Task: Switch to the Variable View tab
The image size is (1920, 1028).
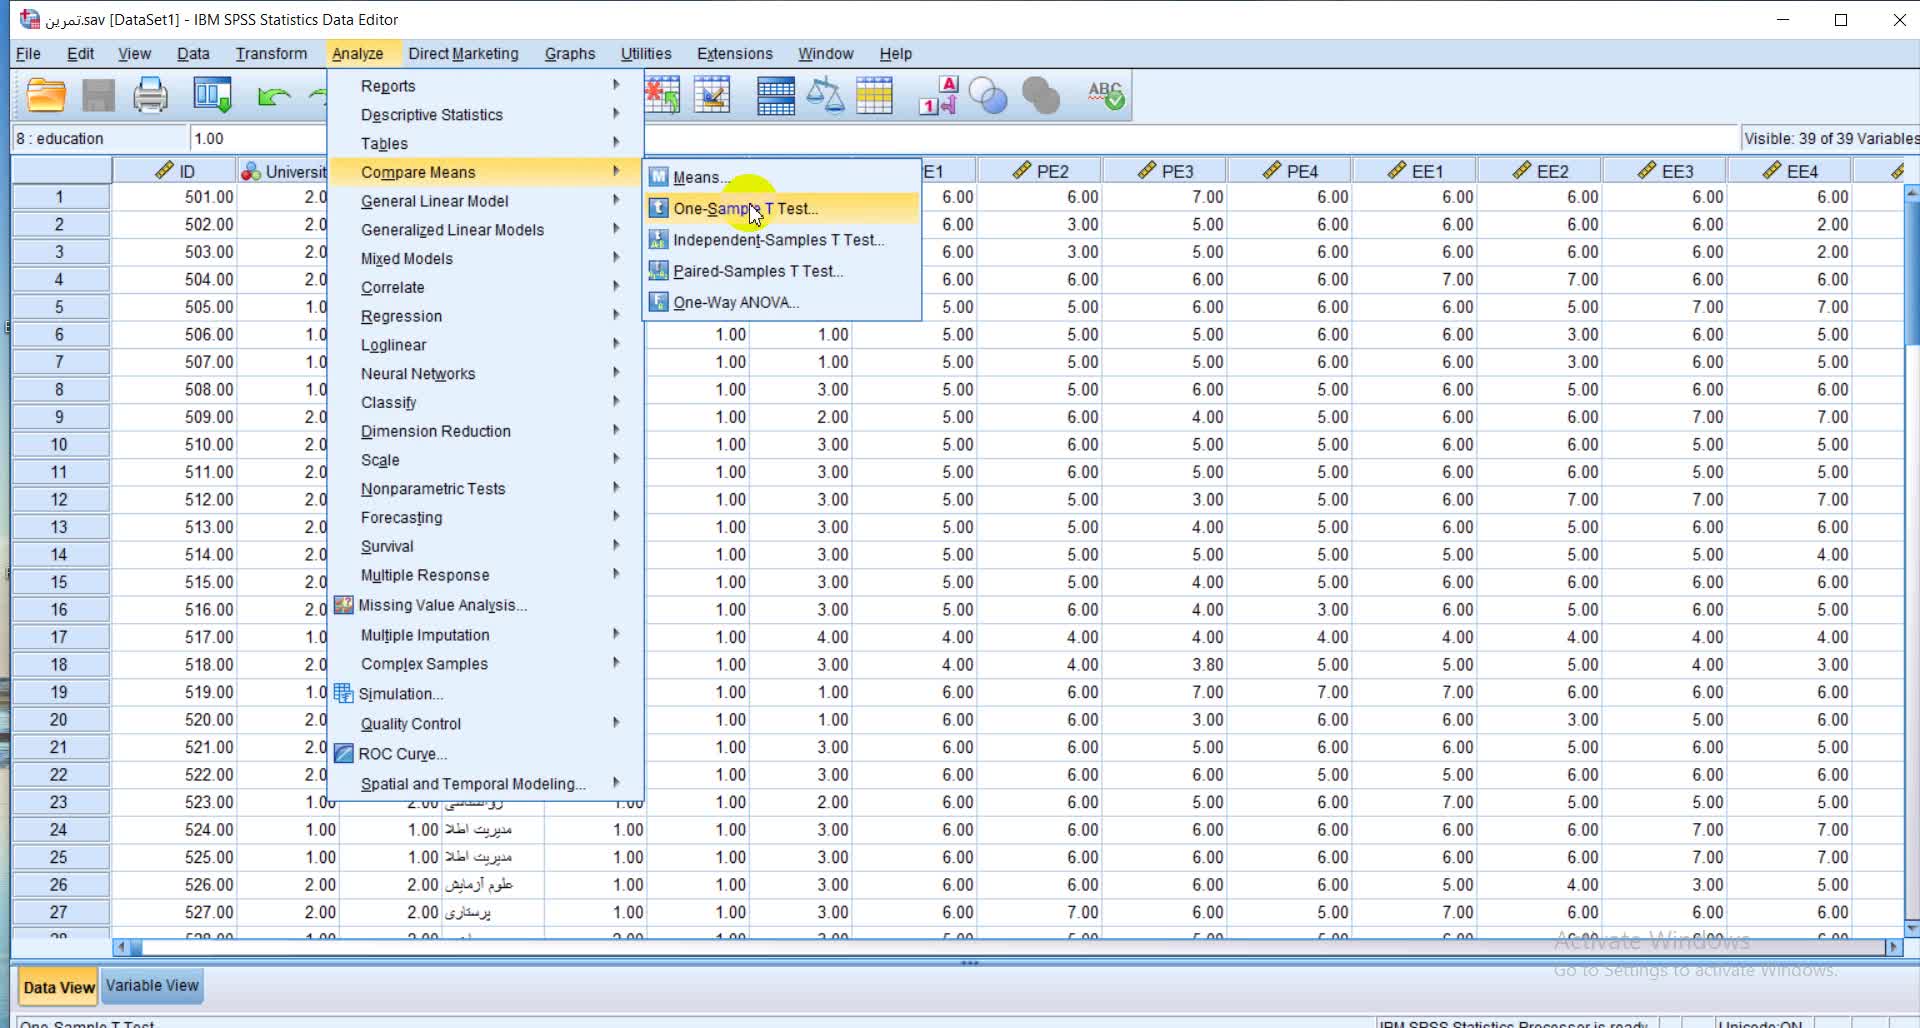Action: pos(152,986)
